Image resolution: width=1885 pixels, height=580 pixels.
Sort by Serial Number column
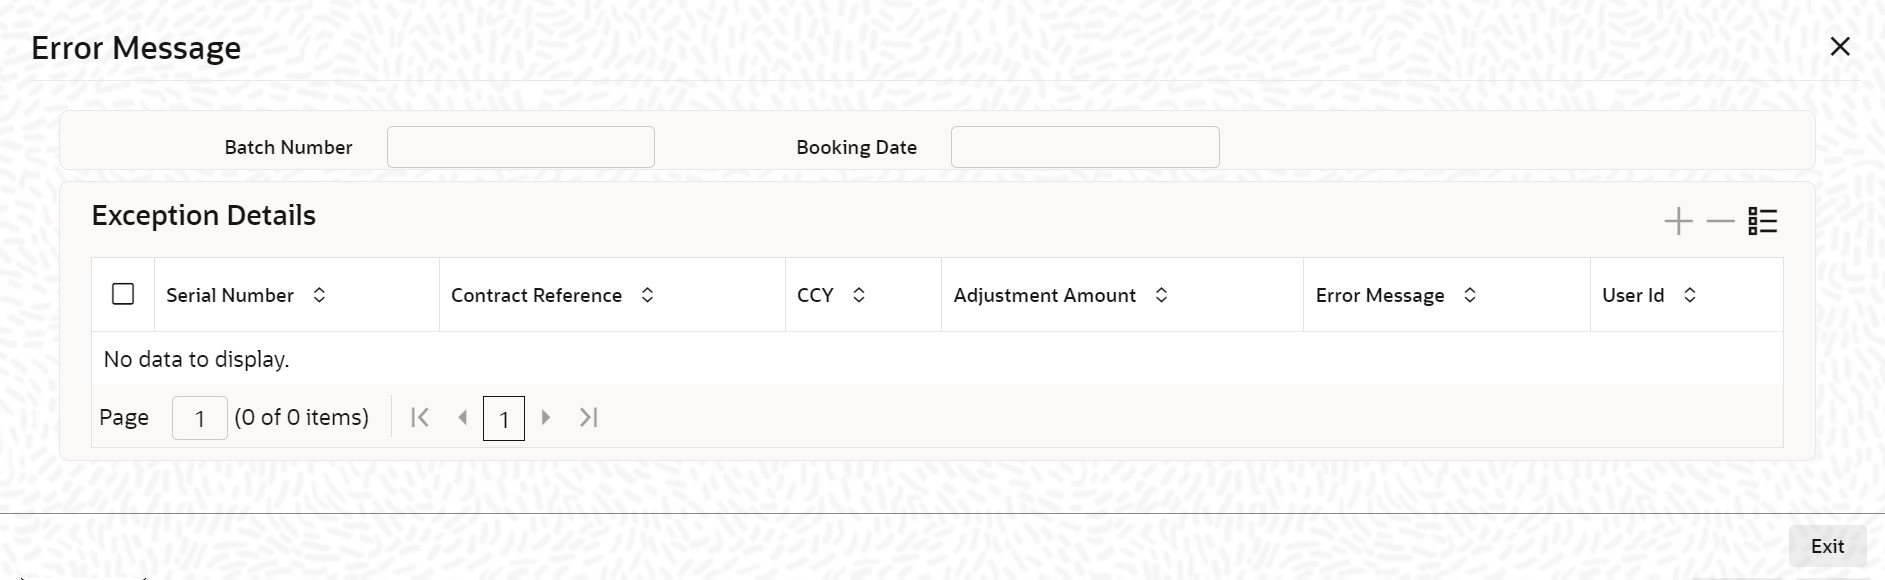coord(319,295)
